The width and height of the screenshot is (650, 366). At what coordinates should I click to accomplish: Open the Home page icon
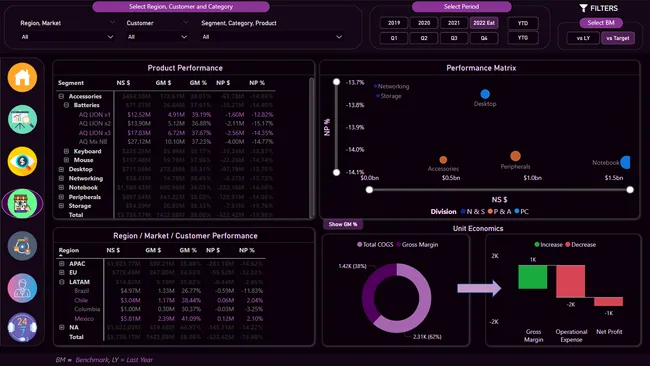click(22, 78)
